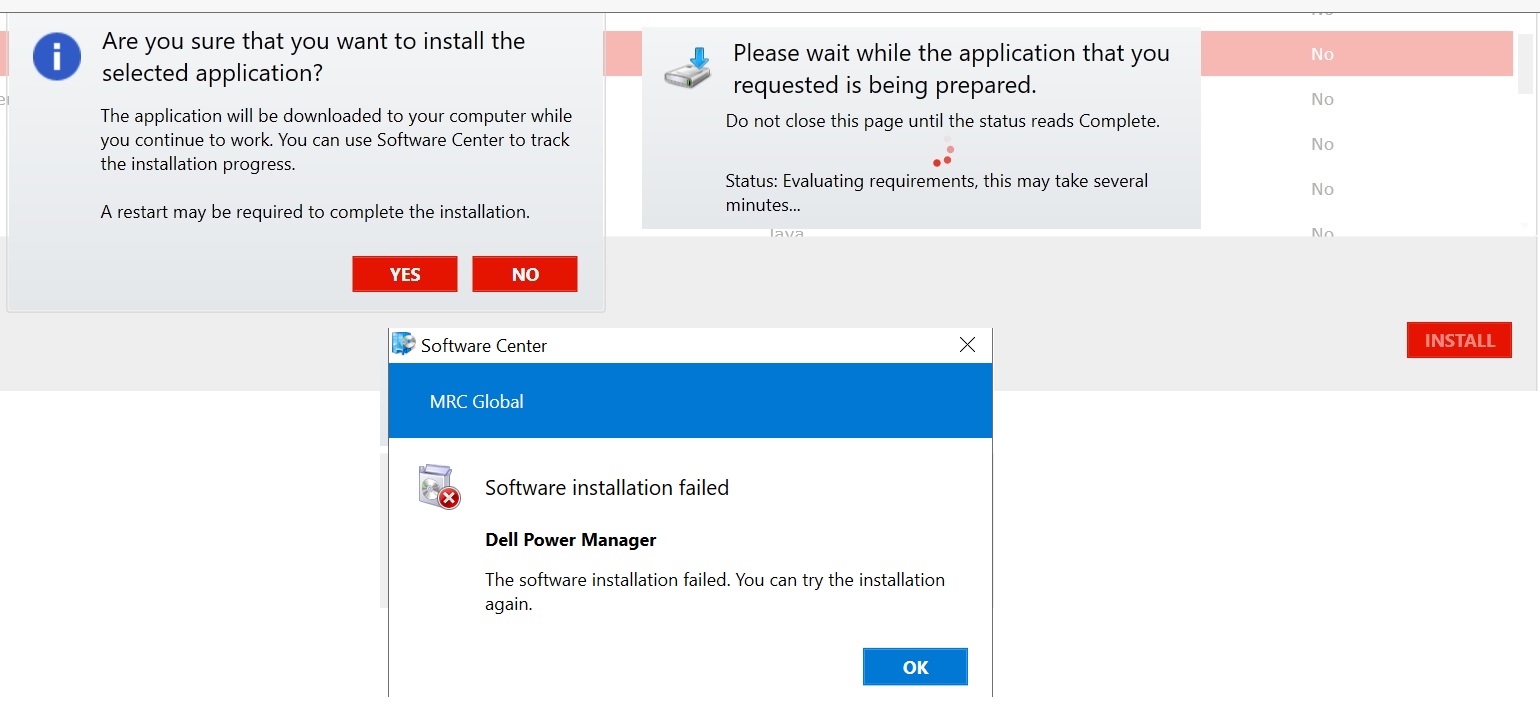Viewport: 1540px width, 704px height.
Task: Click the red INSTALL button
Action: pyautogui.click(x=1459, y=340)
